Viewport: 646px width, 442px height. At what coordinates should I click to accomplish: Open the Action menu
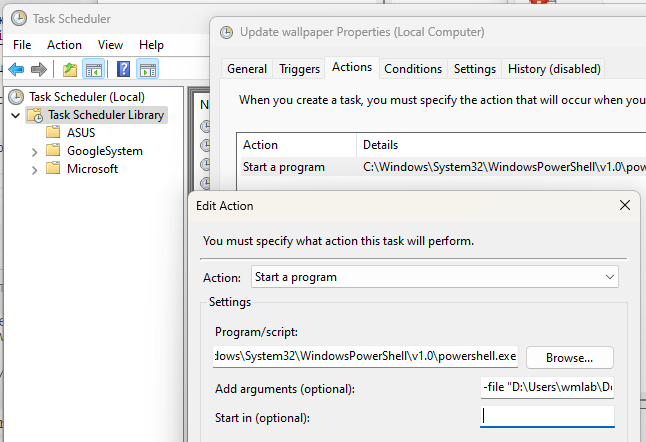pos(64,44)
